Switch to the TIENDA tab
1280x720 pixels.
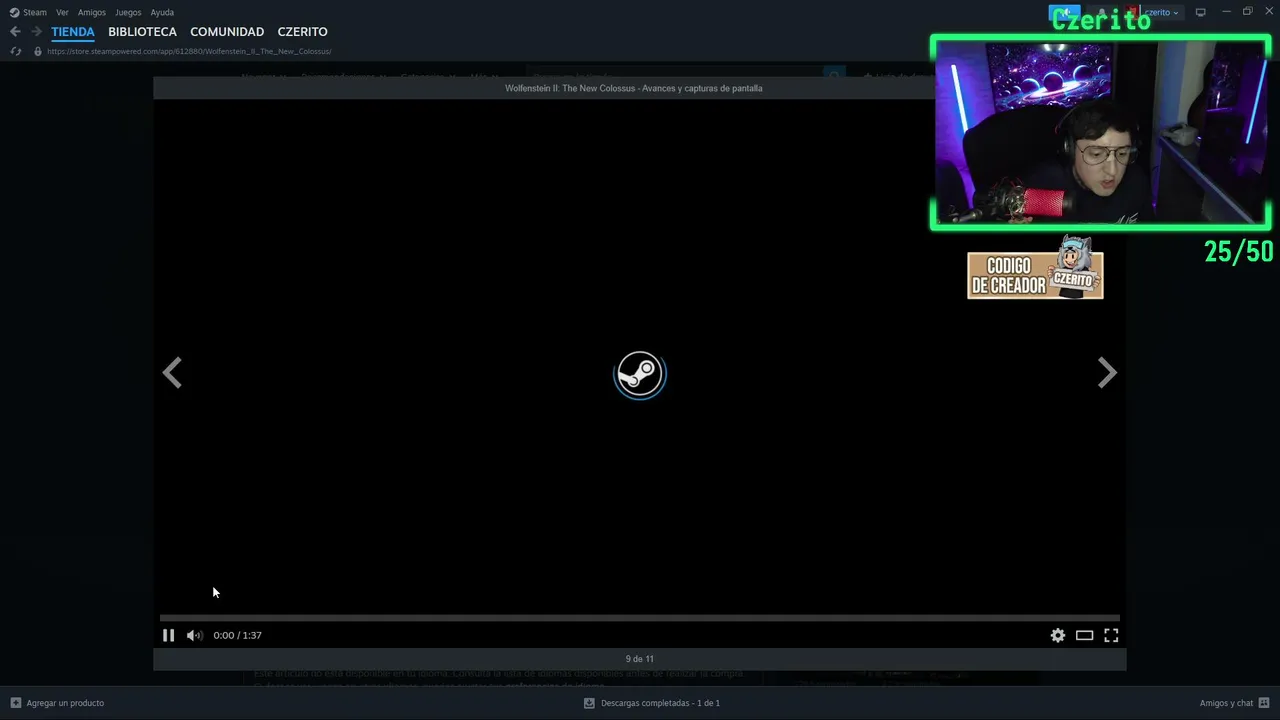[x=73, y=32]
